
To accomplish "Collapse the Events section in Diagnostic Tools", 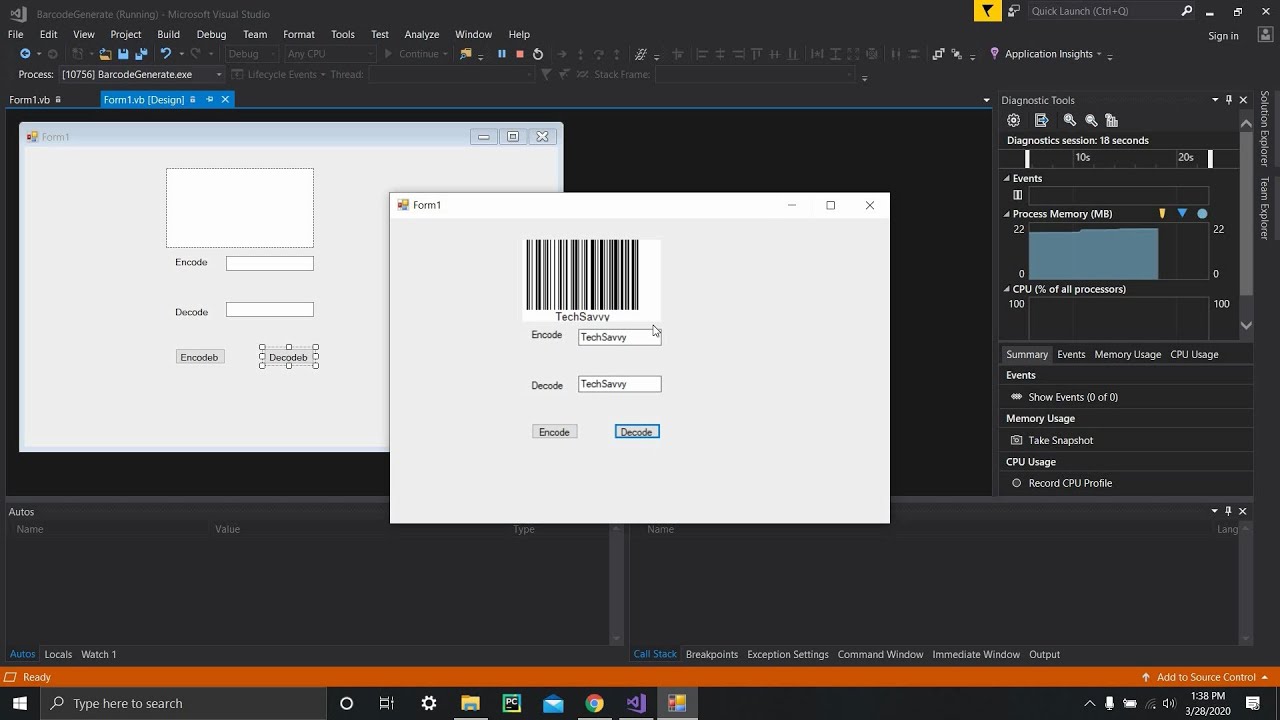I will 1007,178.
